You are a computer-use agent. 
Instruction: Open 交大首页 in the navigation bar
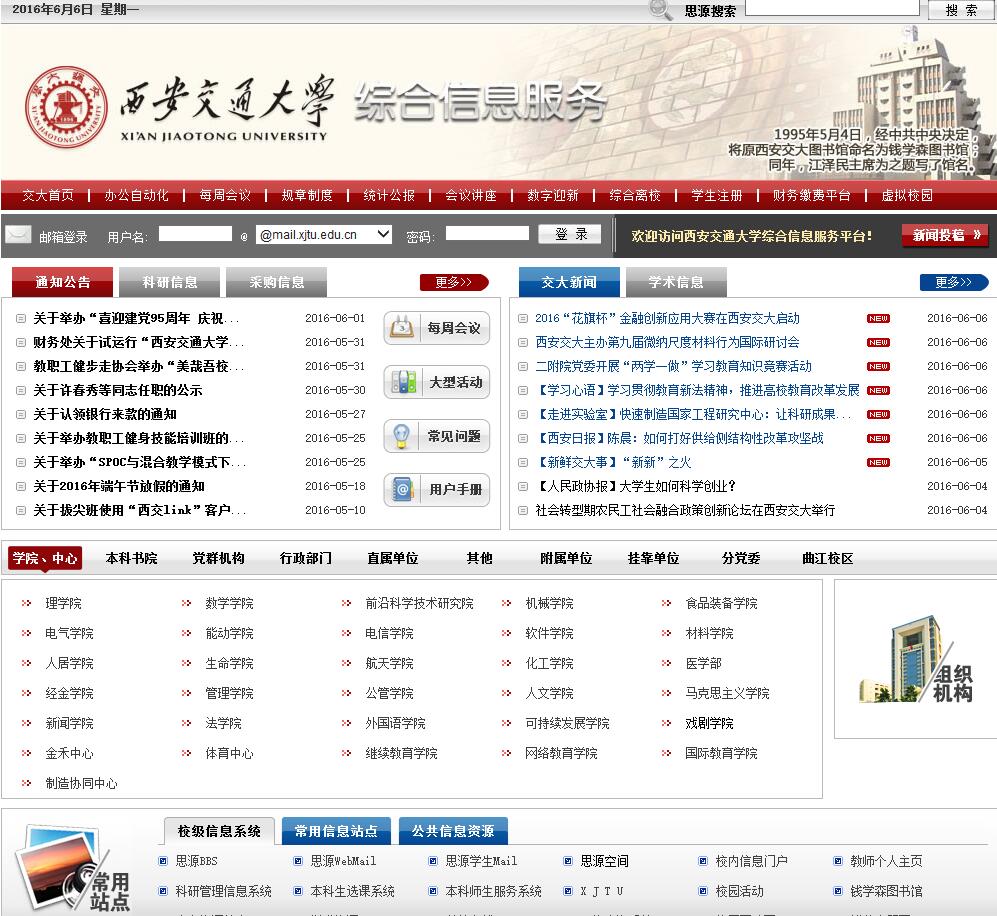coord(48,195)
